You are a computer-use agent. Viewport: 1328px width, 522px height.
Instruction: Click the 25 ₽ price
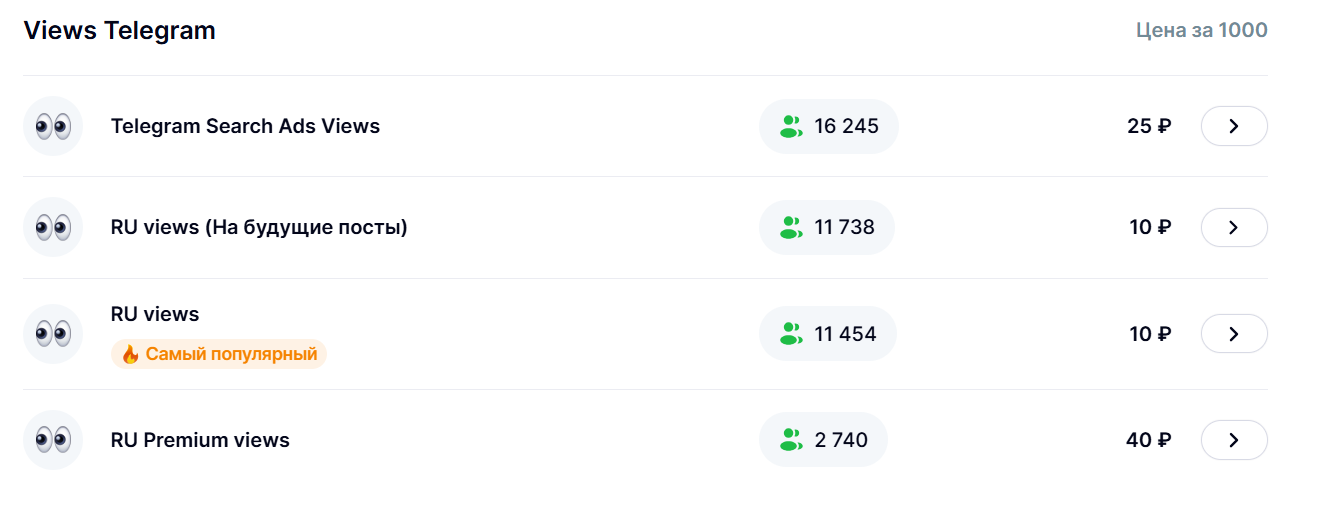(1149, 126)
